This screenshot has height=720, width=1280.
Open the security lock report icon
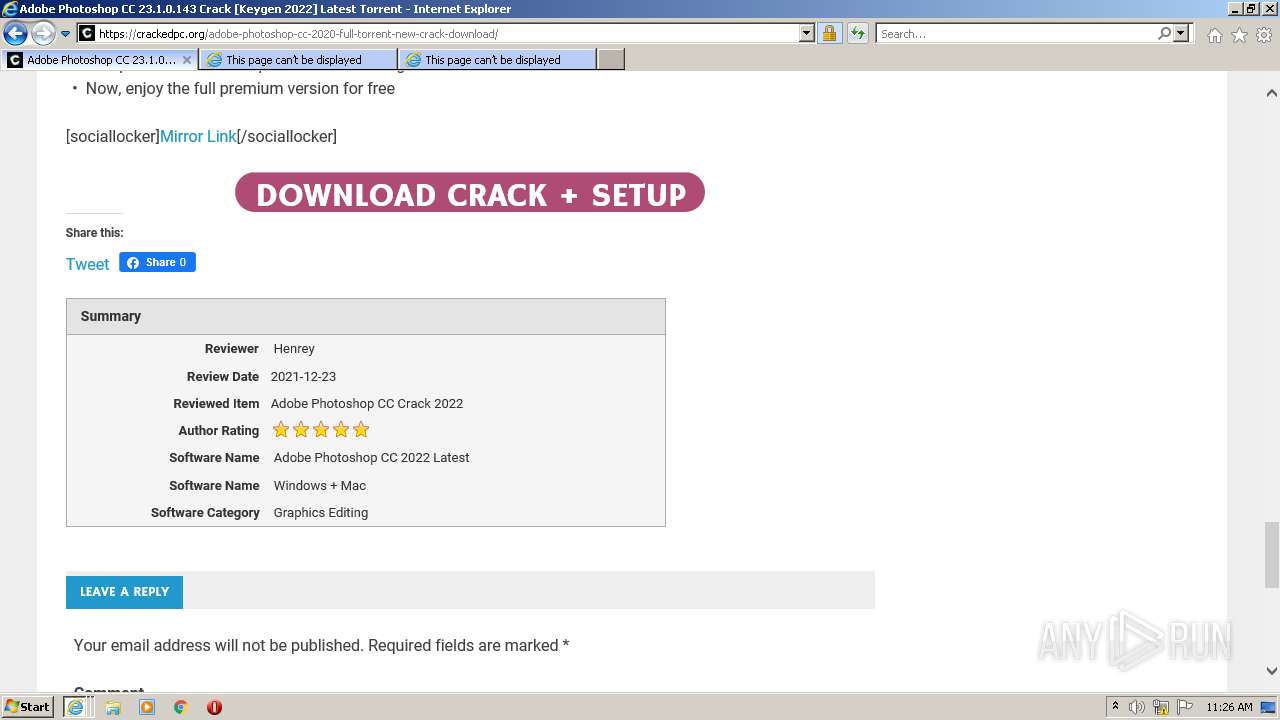[829, 34]
